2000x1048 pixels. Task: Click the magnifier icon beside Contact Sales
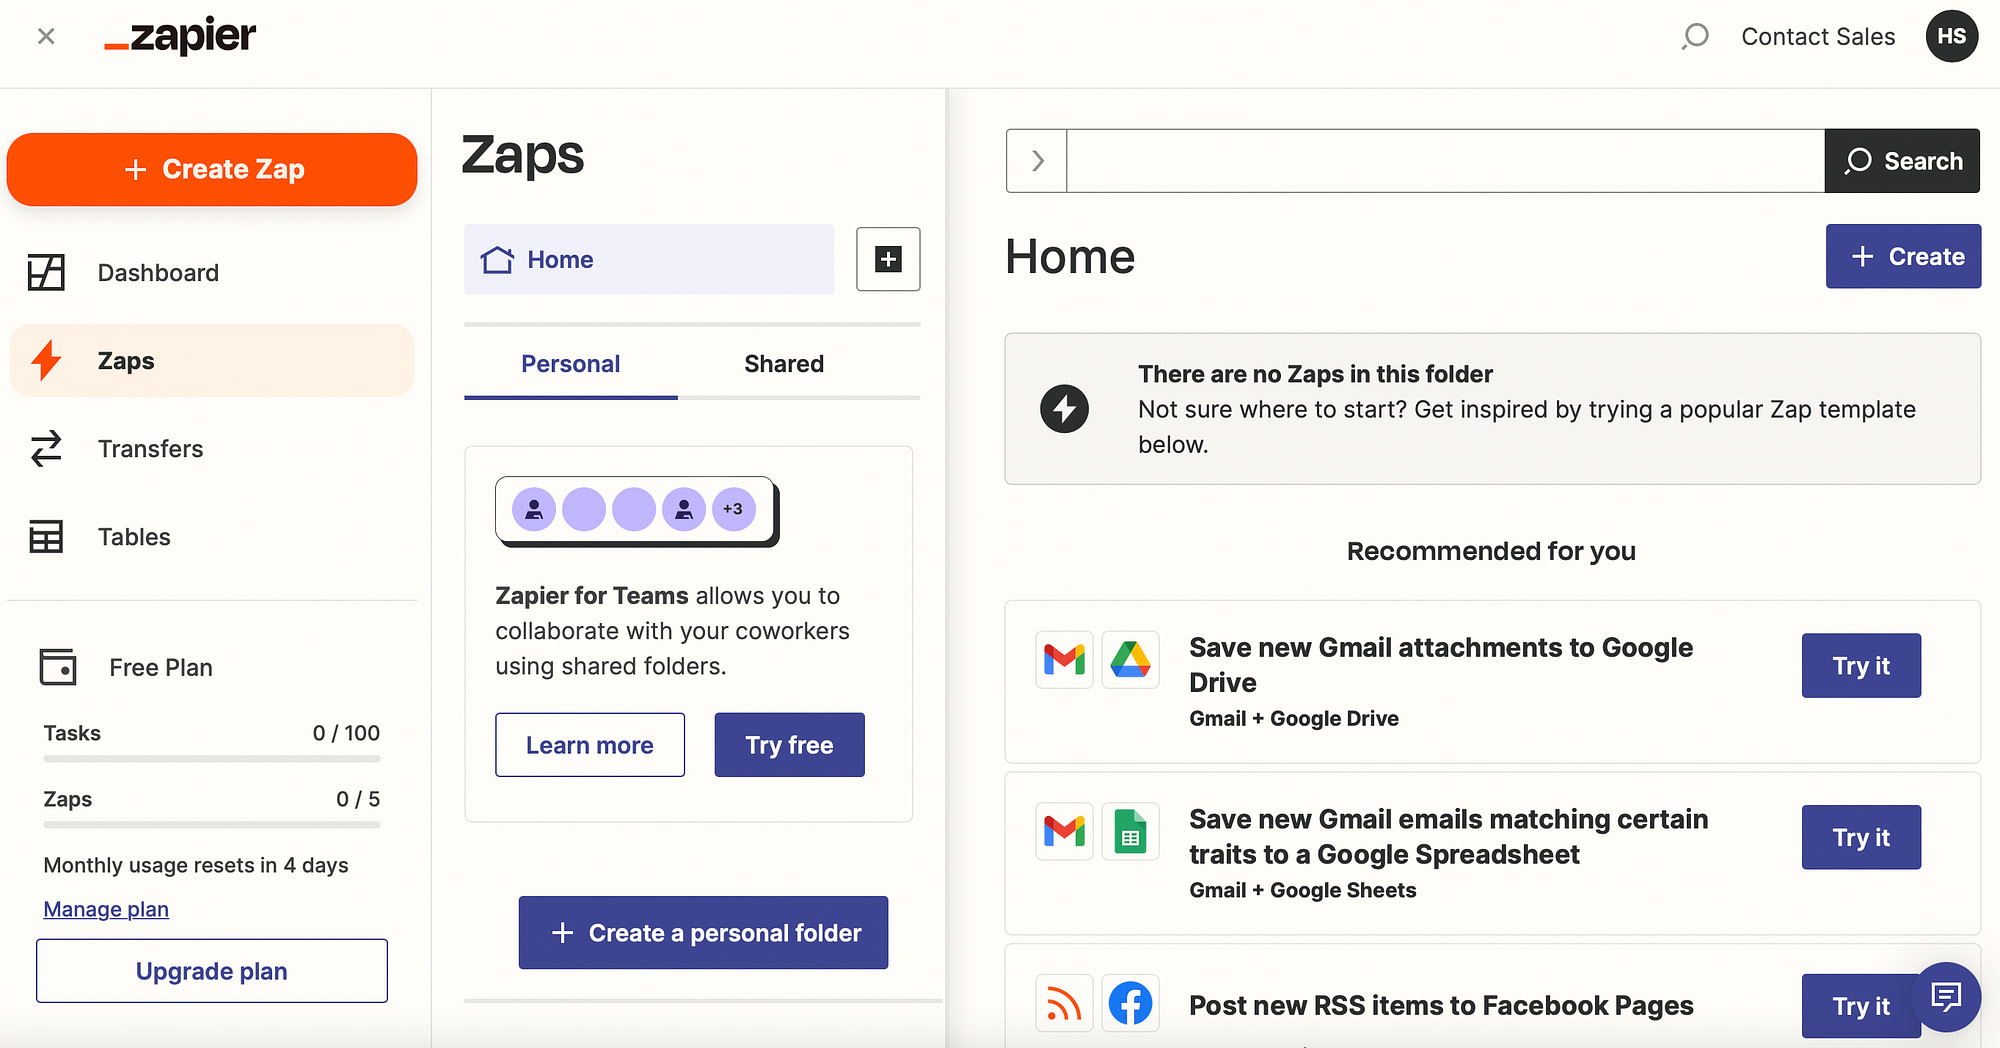(1695, 37)
